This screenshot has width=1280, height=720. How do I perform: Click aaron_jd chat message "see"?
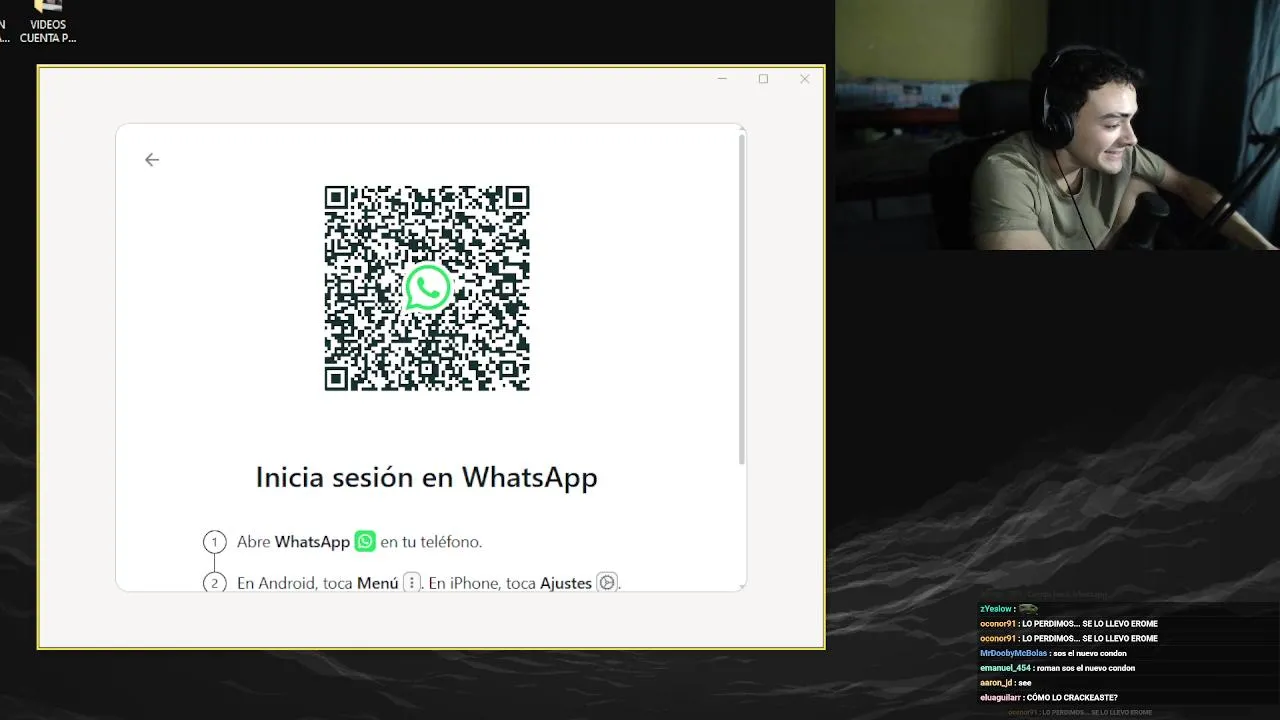(1005, 683)
